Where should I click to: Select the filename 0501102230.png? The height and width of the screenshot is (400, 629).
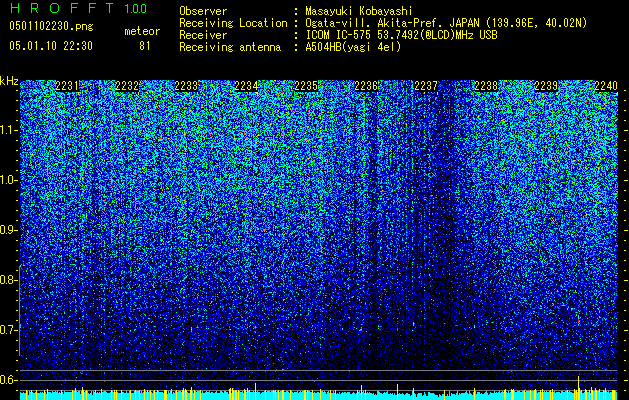51,26
